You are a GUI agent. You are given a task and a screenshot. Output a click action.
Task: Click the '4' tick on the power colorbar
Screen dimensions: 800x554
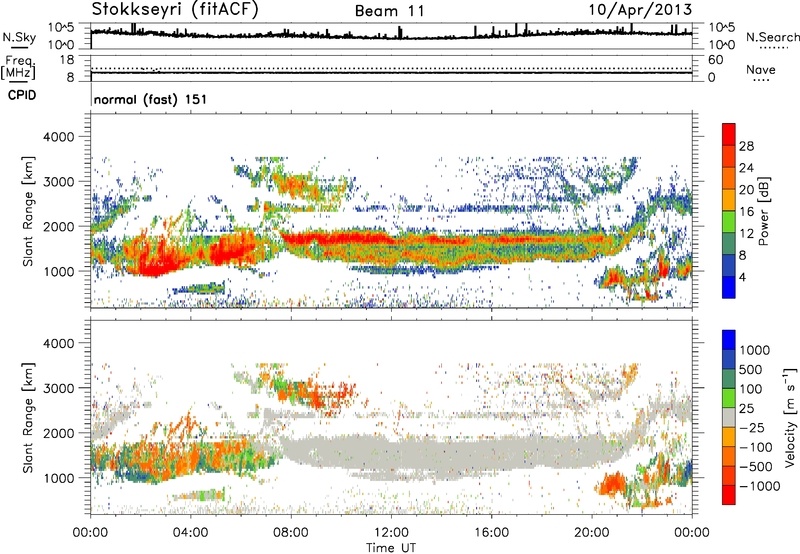pos(742,277)
